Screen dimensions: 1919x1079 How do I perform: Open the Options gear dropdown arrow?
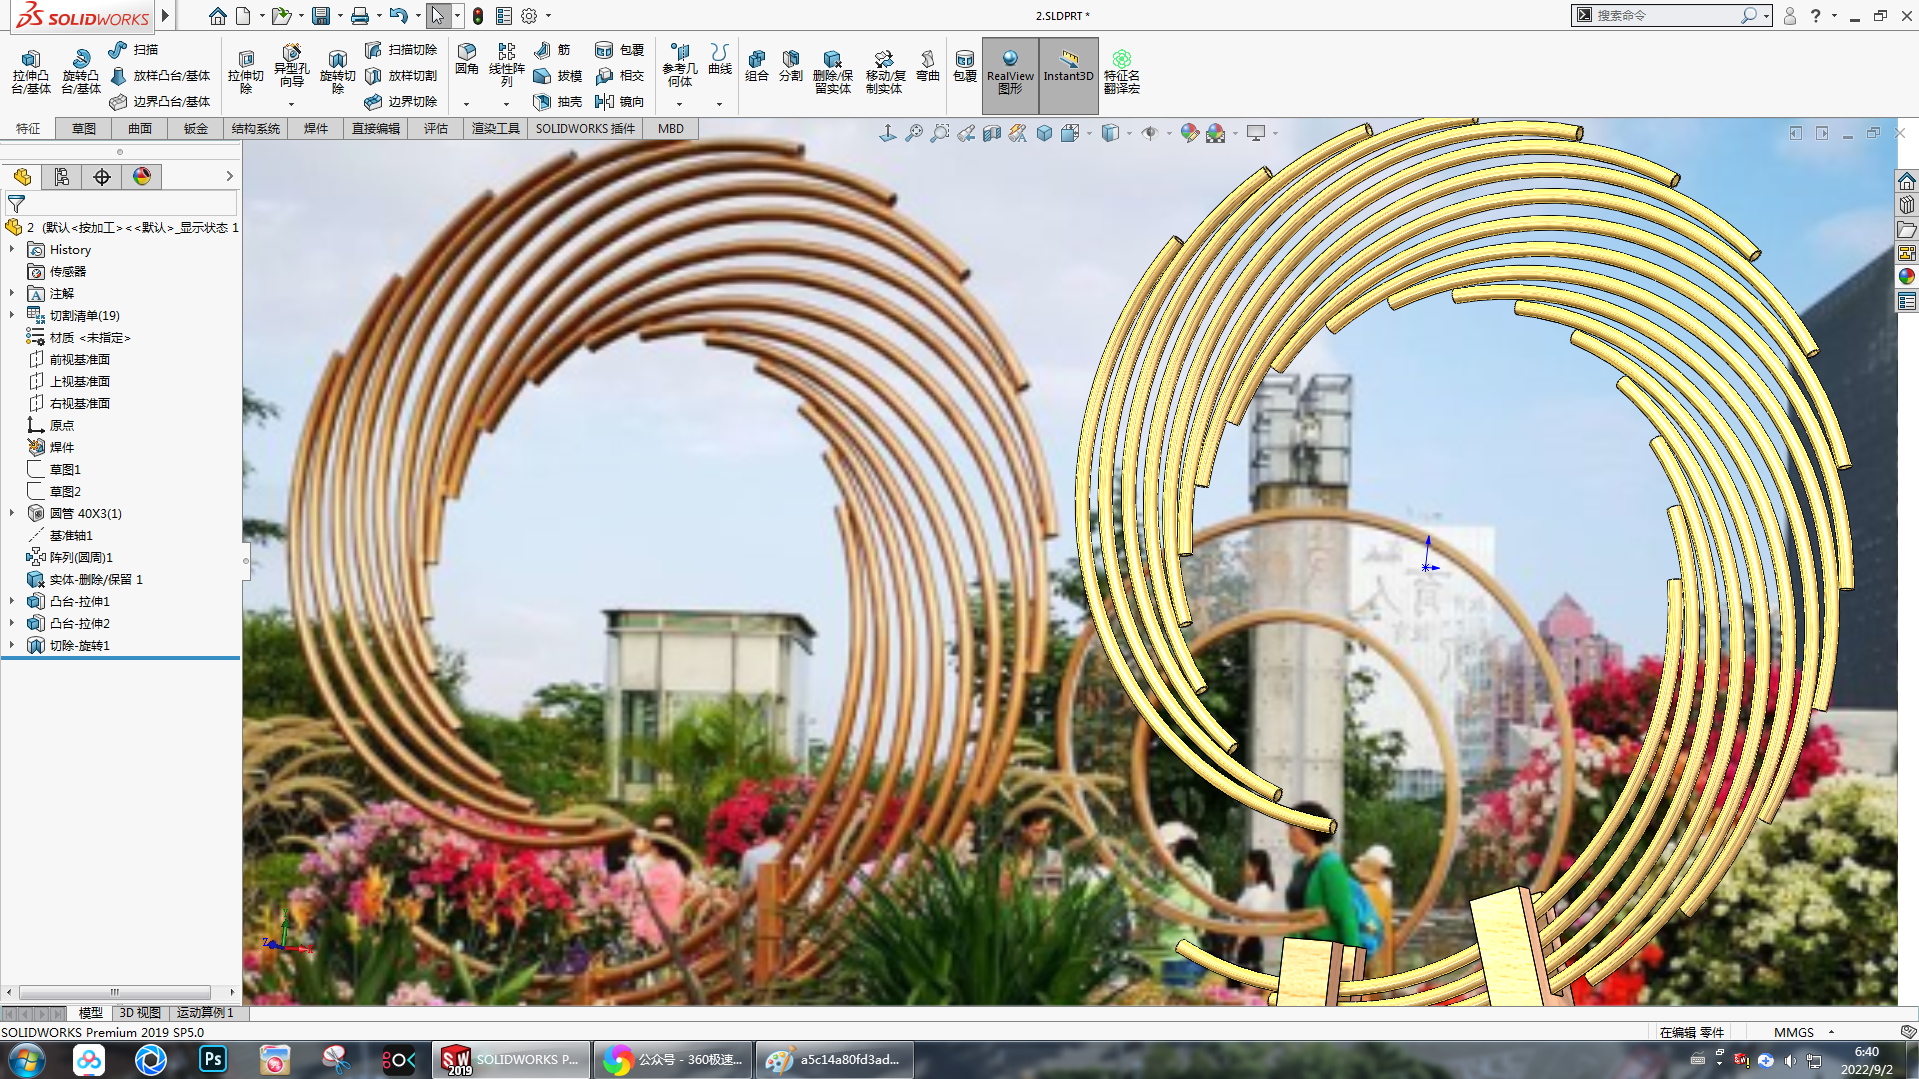coord(548,16)
